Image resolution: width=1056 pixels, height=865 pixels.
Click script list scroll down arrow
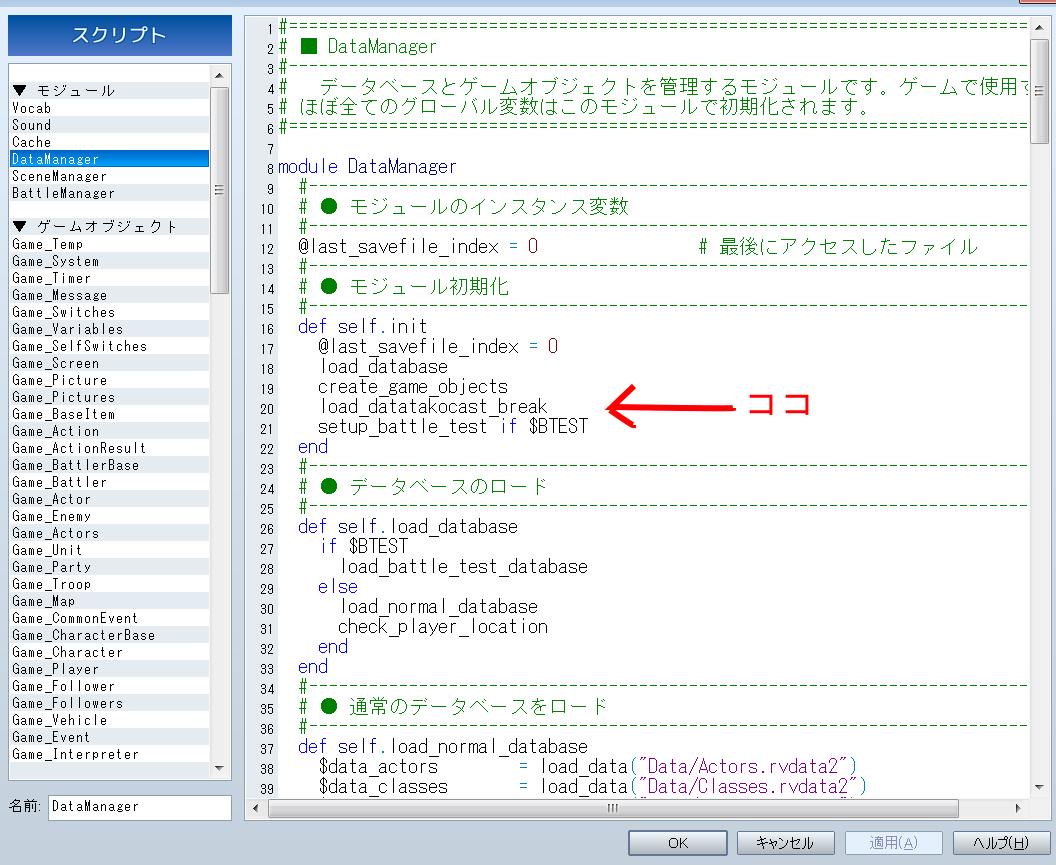click(x=219, y=768)
